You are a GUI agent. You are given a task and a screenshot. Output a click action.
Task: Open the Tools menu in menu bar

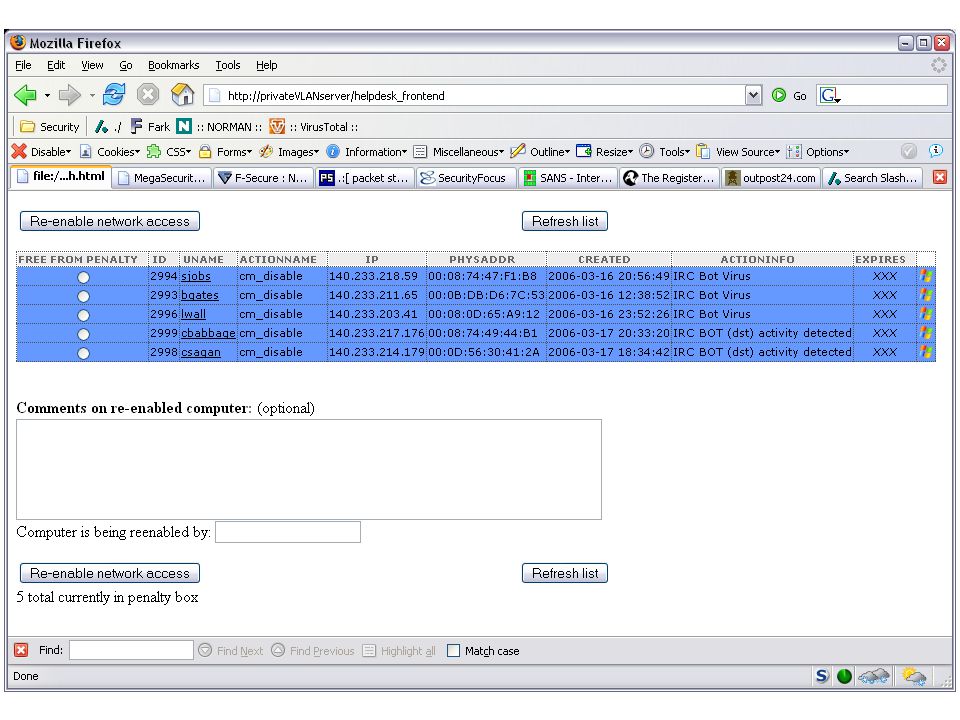coord(227,65)
